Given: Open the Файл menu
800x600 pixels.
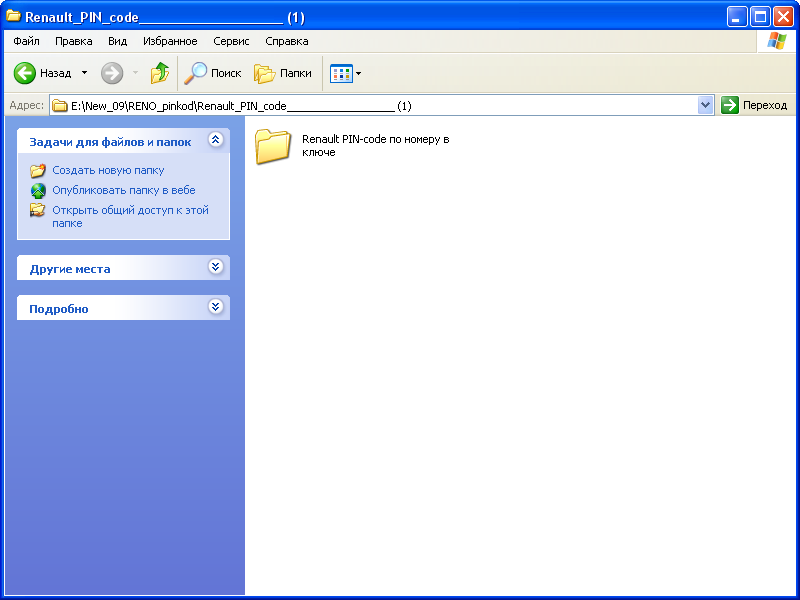Looking at the screenshot, I should point(27,41).
